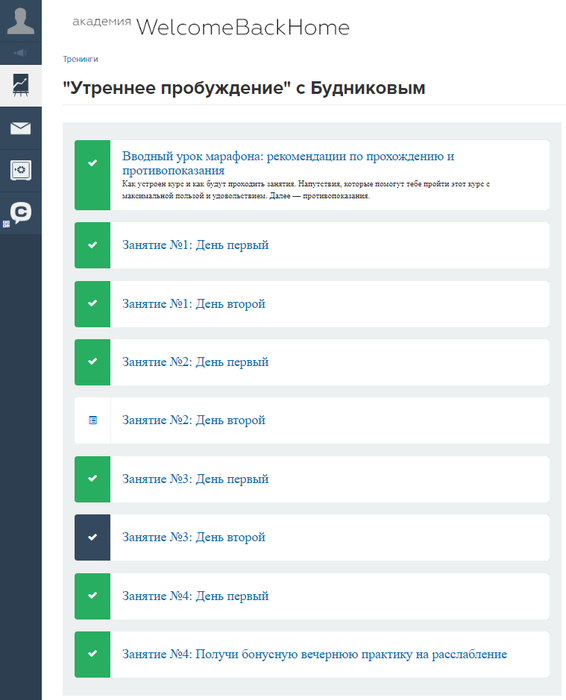Open lesson Занятие №2: День второй
This screenshot has height=700, width=566.
[194, 420]
